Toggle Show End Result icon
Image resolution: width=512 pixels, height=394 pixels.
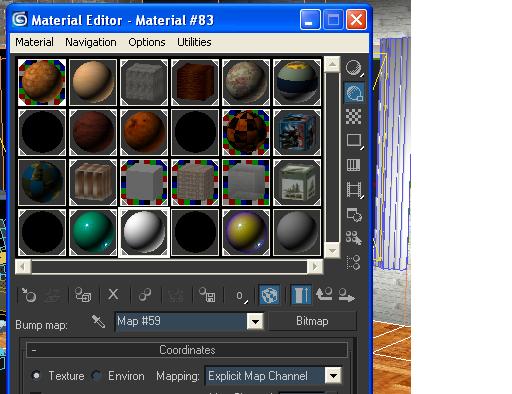tap(301, 295)
